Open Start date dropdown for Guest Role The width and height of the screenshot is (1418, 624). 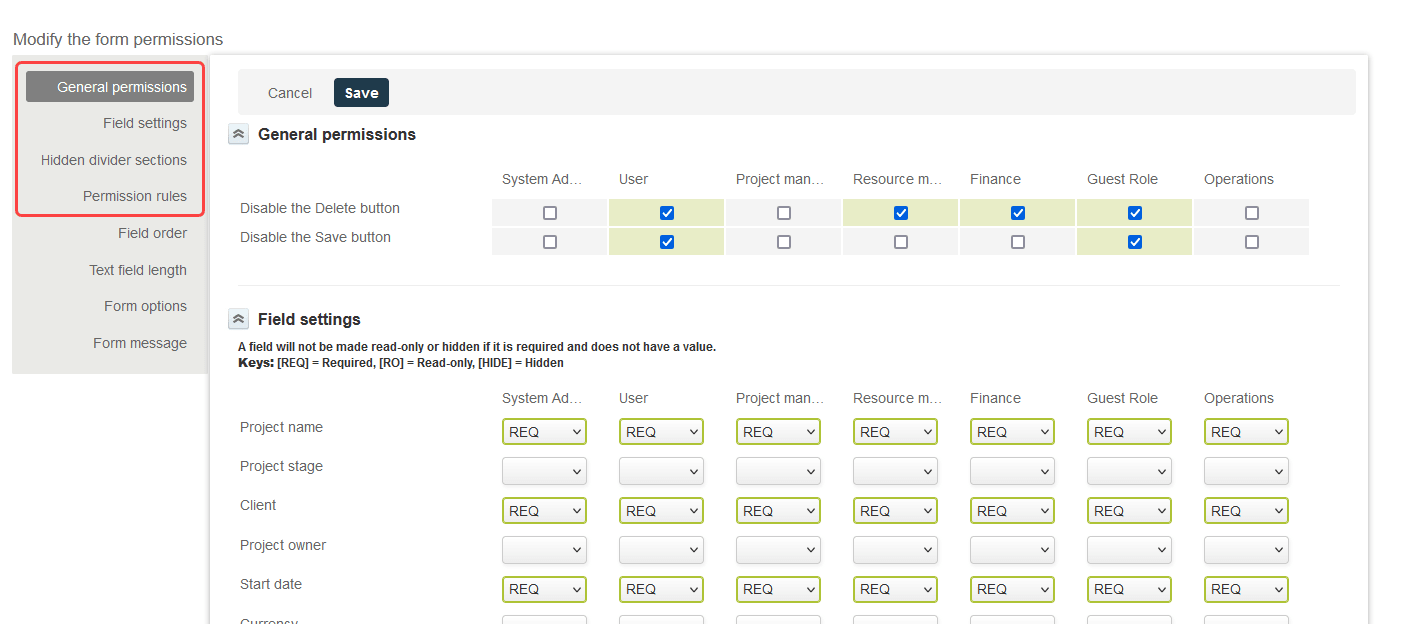(x=1129, y=589)
